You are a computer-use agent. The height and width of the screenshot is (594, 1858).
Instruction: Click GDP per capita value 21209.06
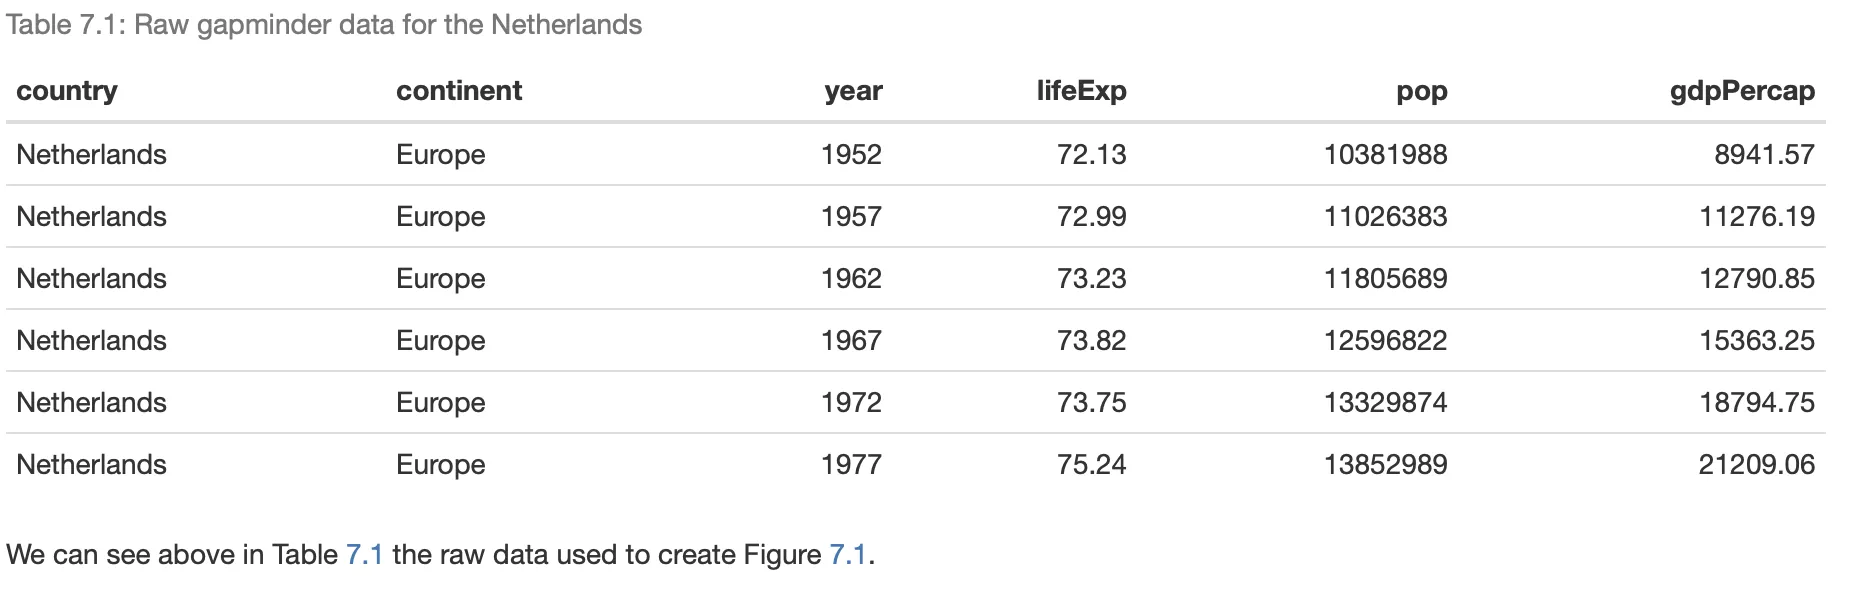tap(1756, 465)
